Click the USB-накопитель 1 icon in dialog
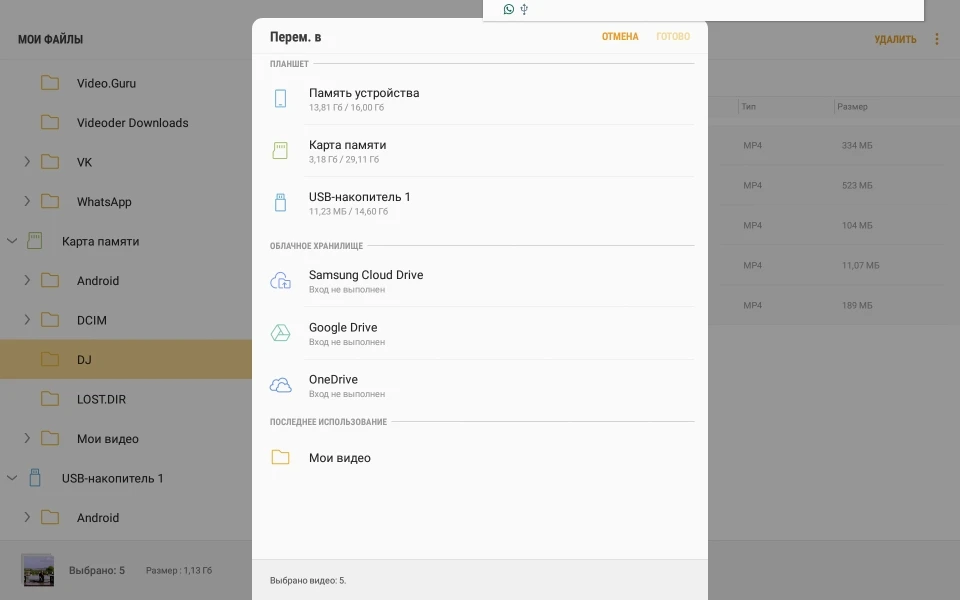The height and width of the screenshot is (600, 960). [280, 203]
